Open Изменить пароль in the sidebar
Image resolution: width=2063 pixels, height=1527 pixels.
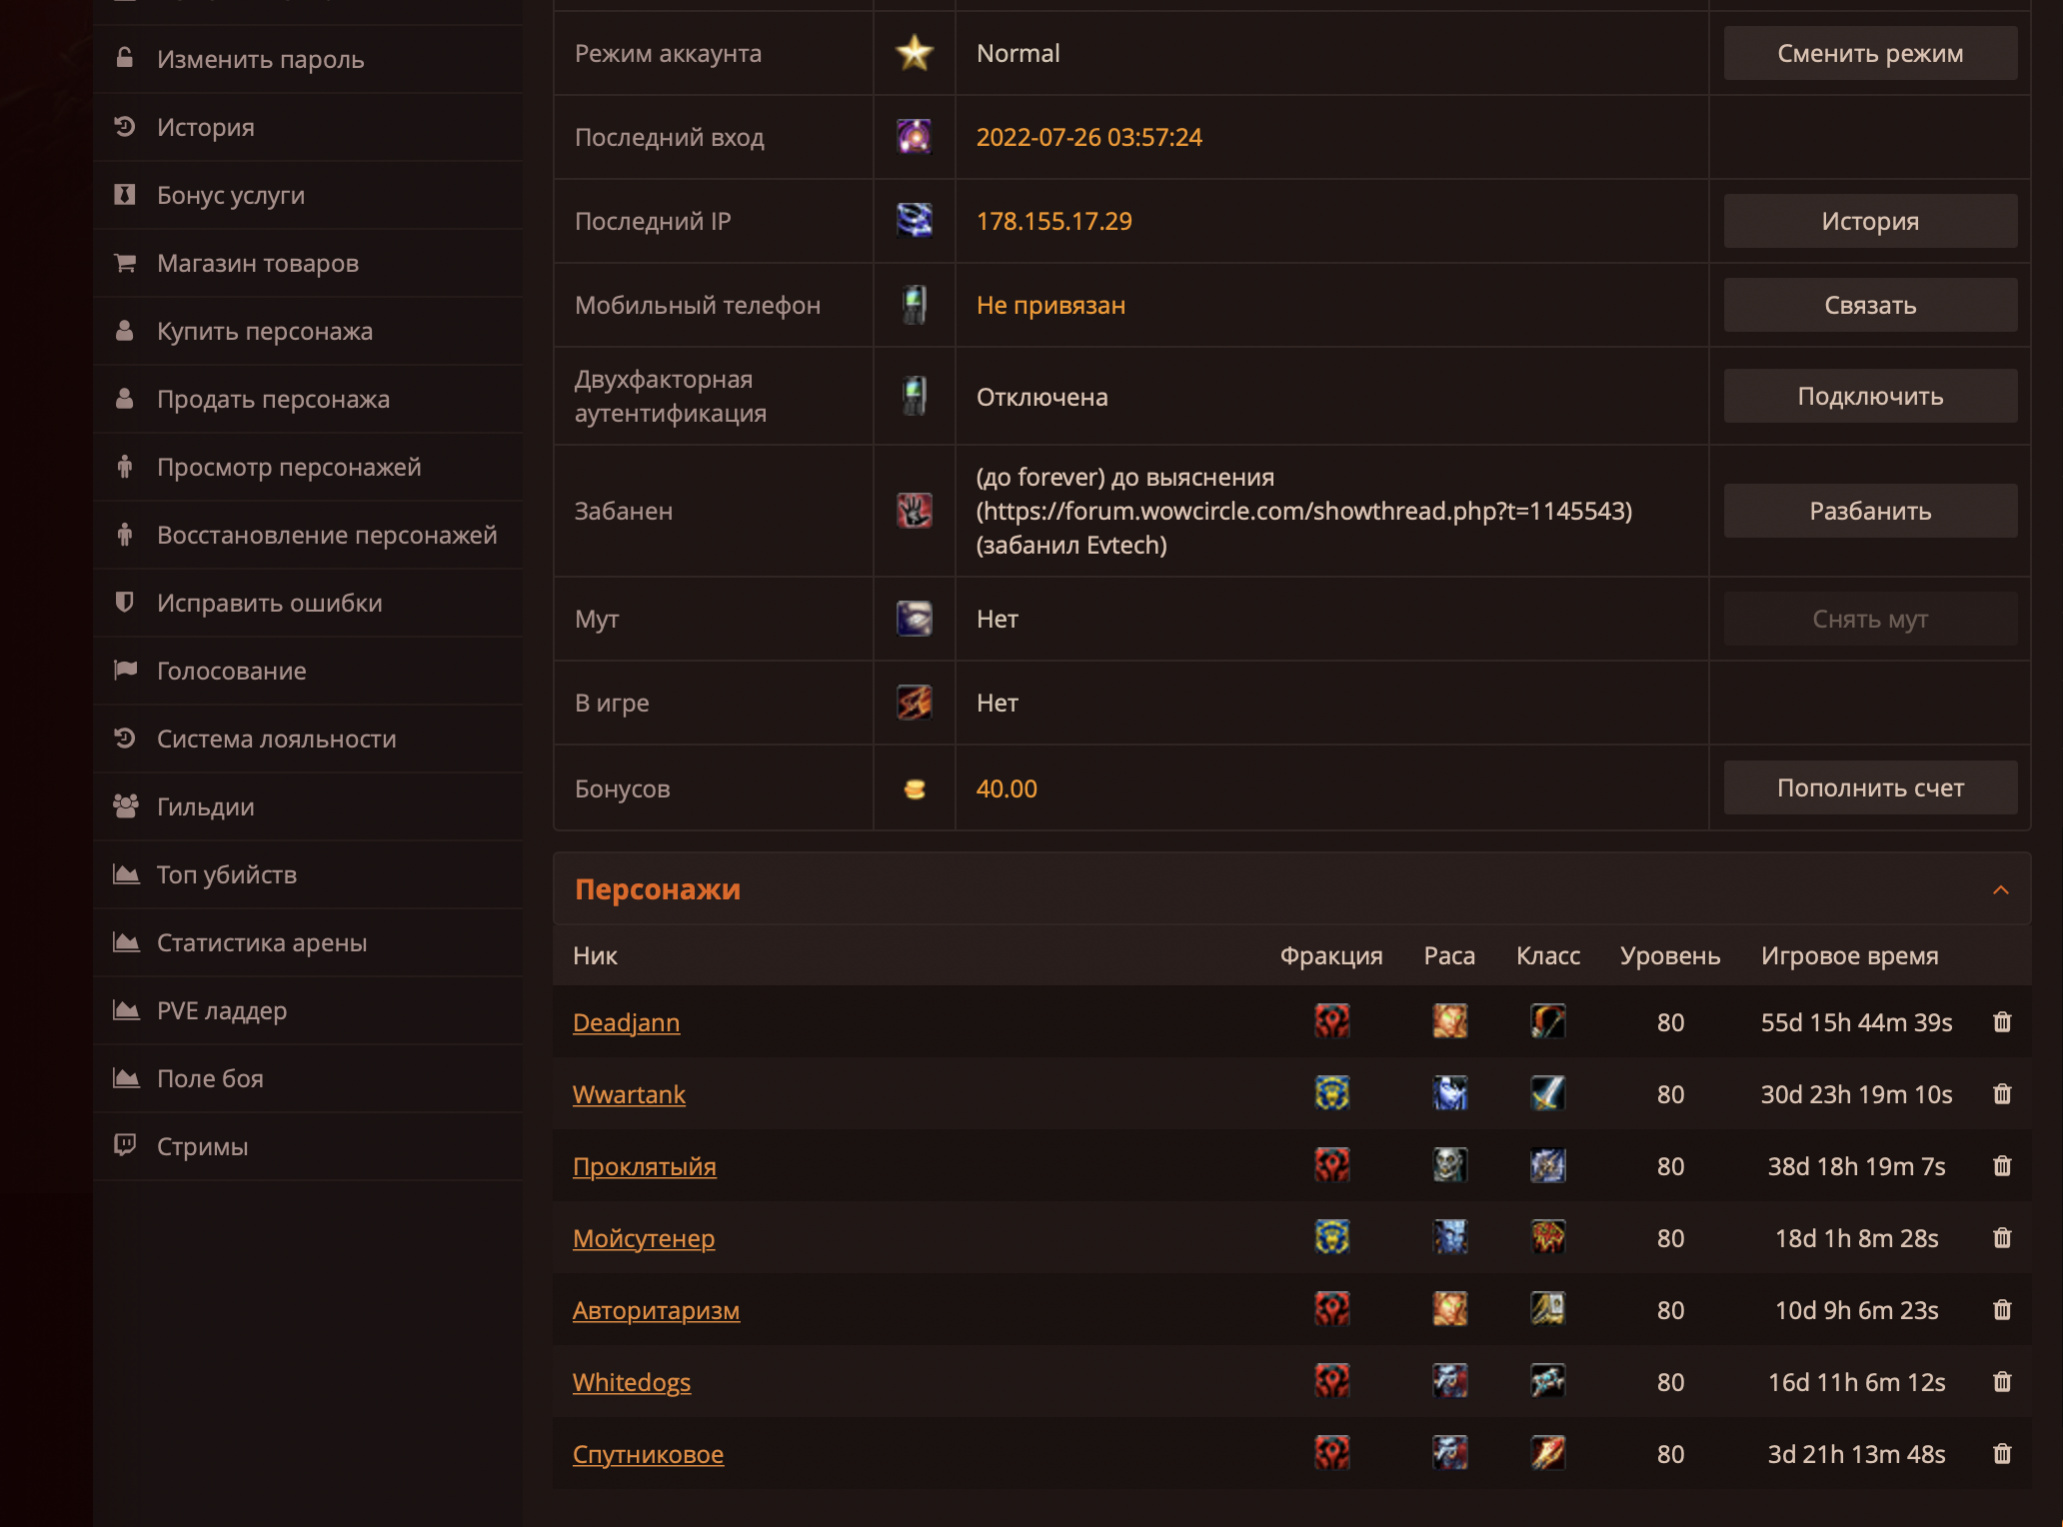tap(260, 59)
